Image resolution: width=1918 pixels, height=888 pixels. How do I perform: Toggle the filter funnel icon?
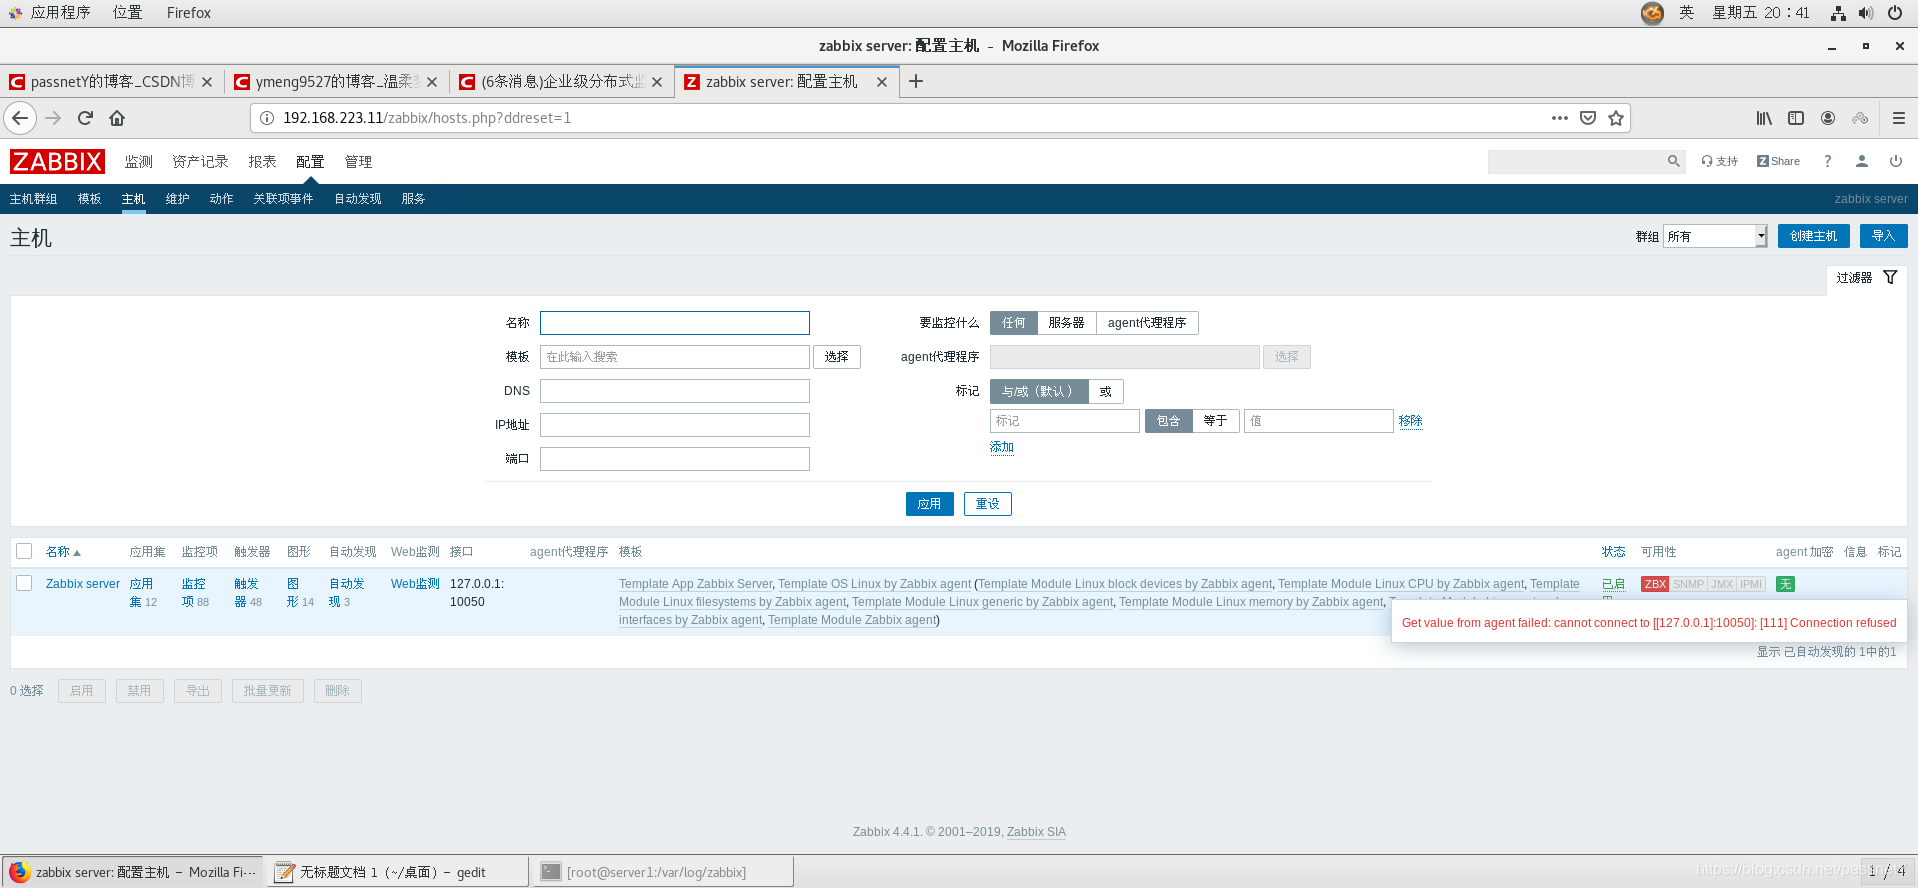pos(1890,277)
